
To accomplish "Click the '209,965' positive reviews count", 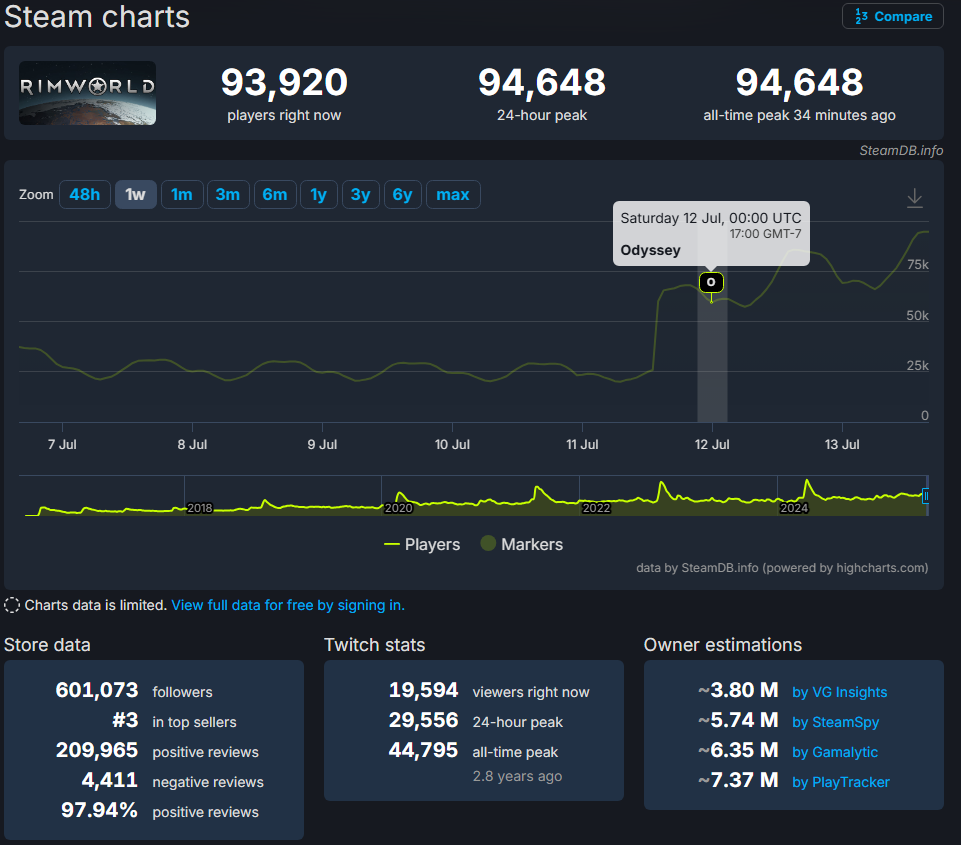I will pos(97,750).
